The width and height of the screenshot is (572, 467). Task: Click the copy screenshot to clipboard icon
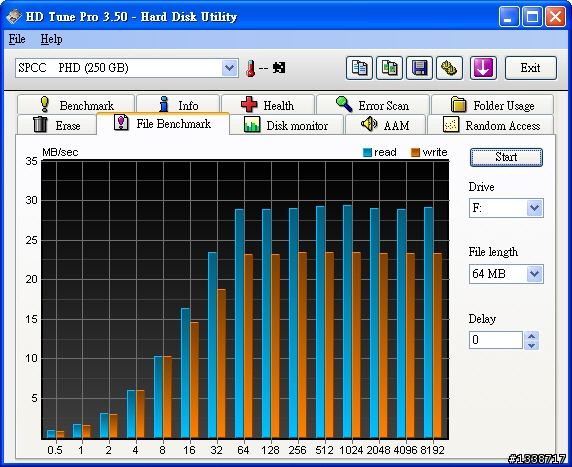(x=389, y=68)
